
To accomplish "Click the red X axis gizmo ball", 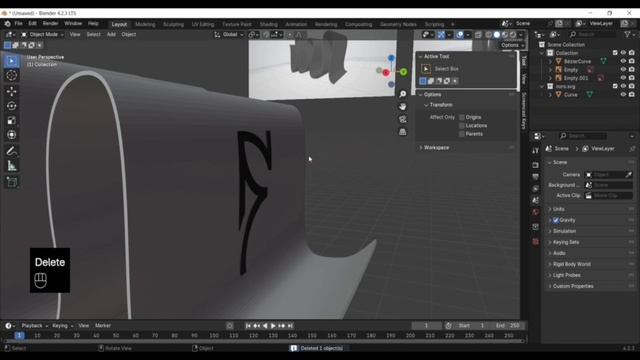I will tap(386, 73).
